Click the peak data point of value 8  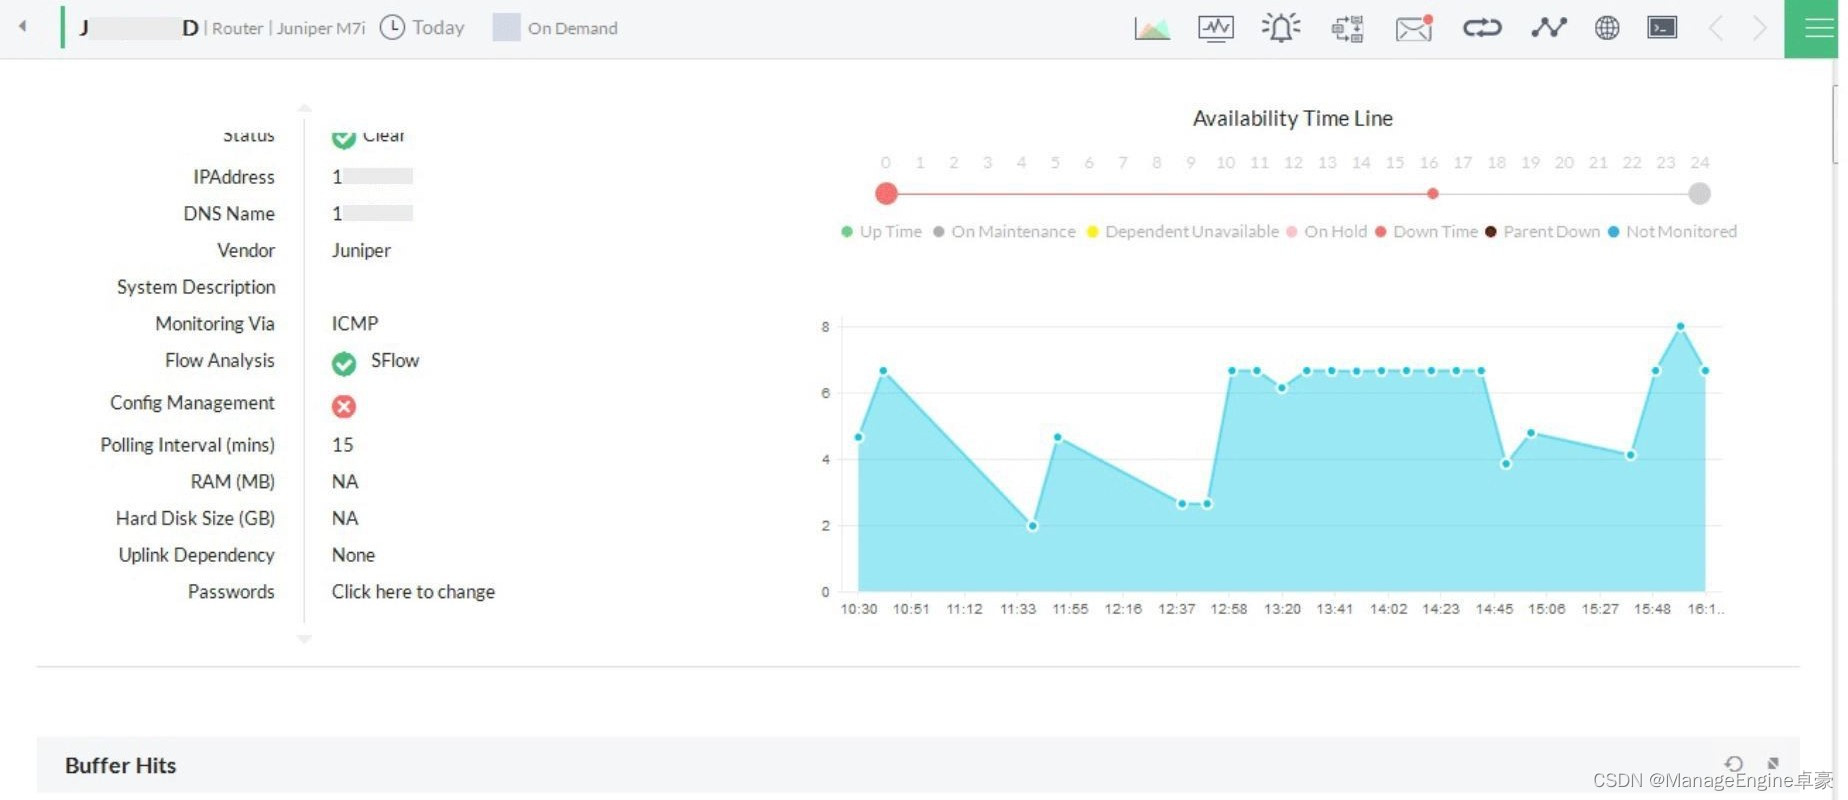click(x=1680, y=327)
